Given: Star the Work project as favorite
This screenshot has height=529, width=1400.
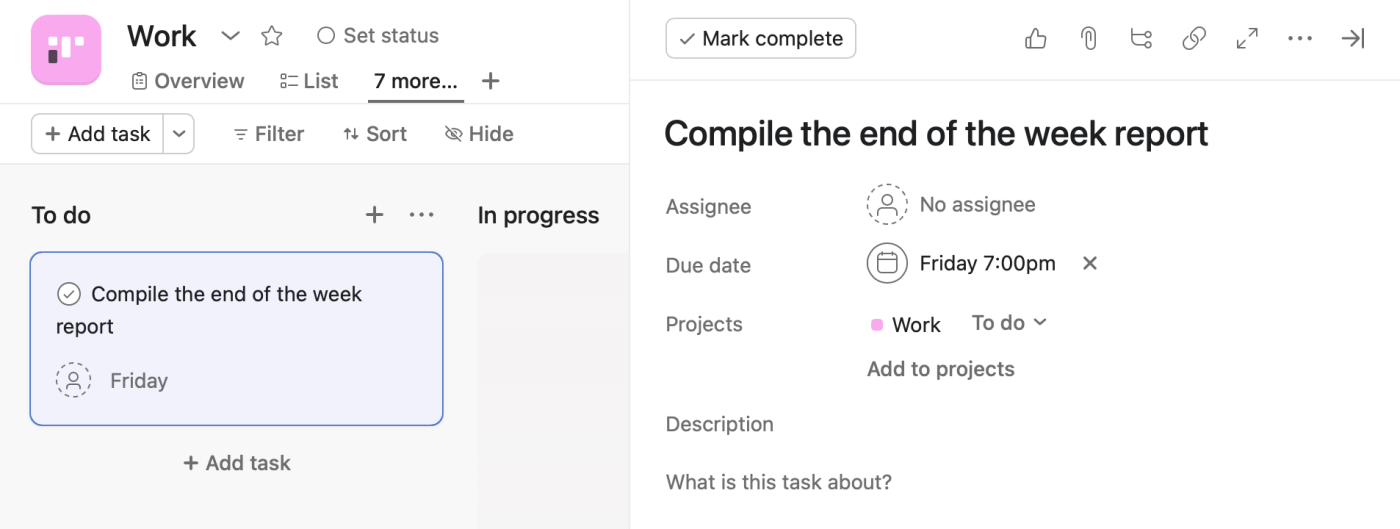Looking at the screenshot, I should point(272,36).
